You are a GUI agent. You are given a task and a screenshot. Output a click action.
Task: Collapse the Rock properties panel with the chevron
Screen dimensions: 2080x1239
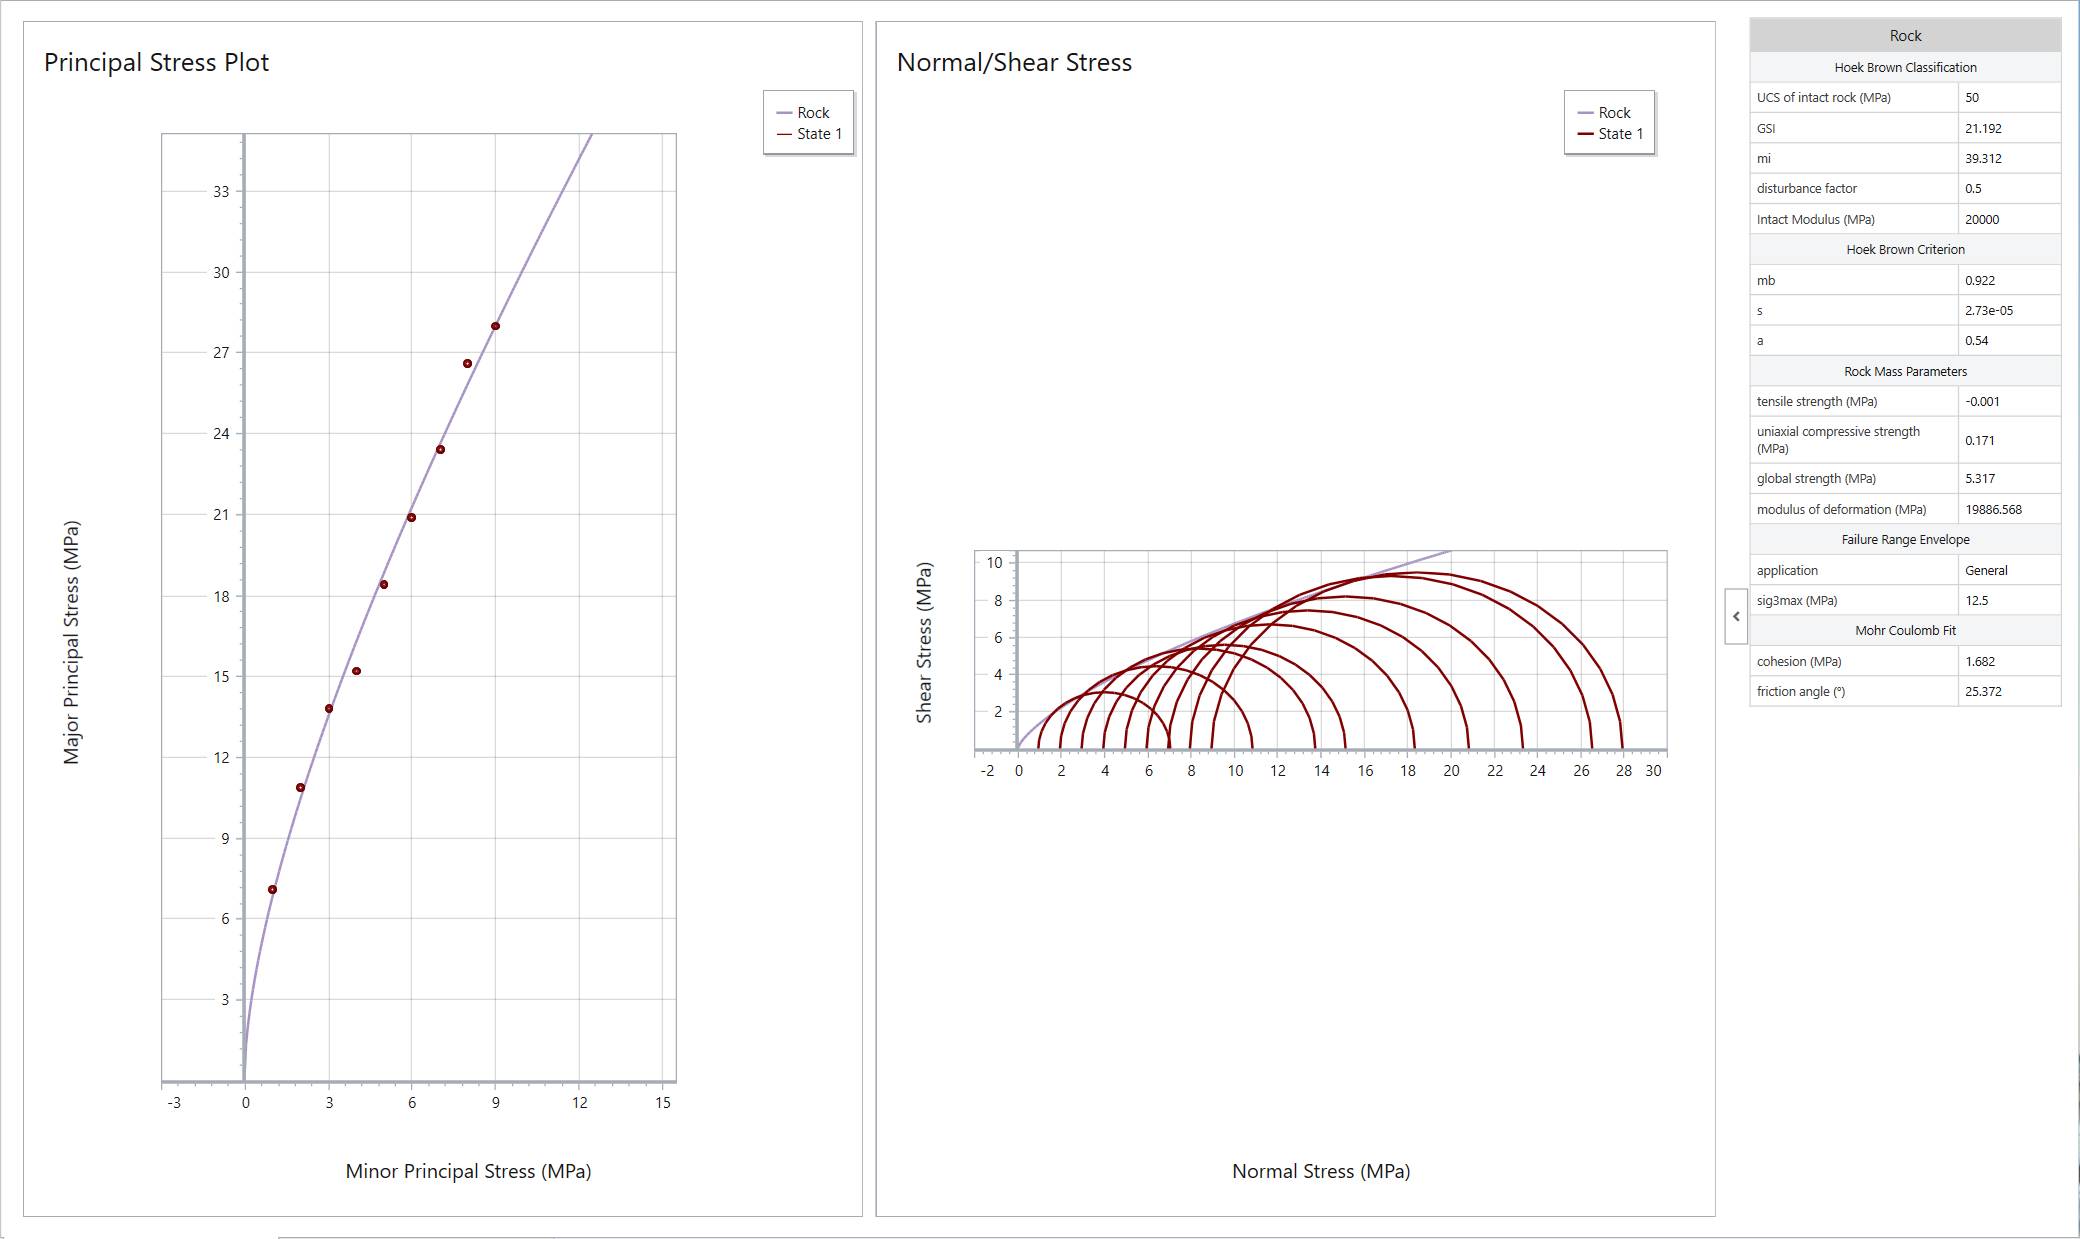1737,616
